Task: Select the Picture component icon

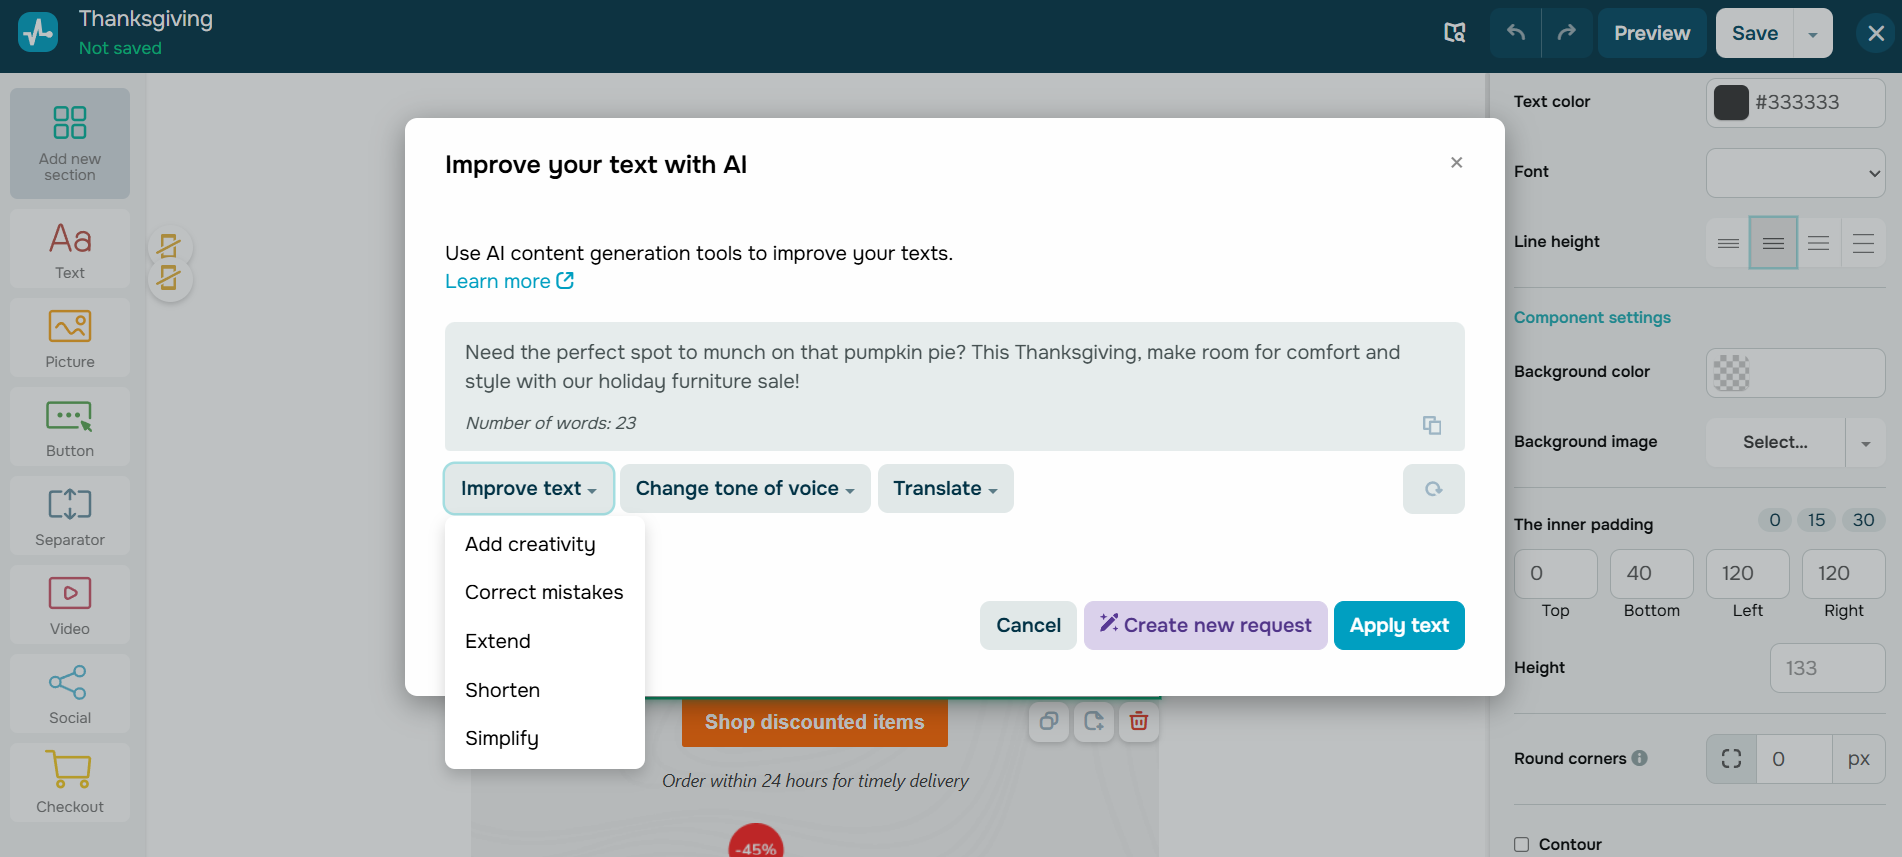Action: (70, 327)
